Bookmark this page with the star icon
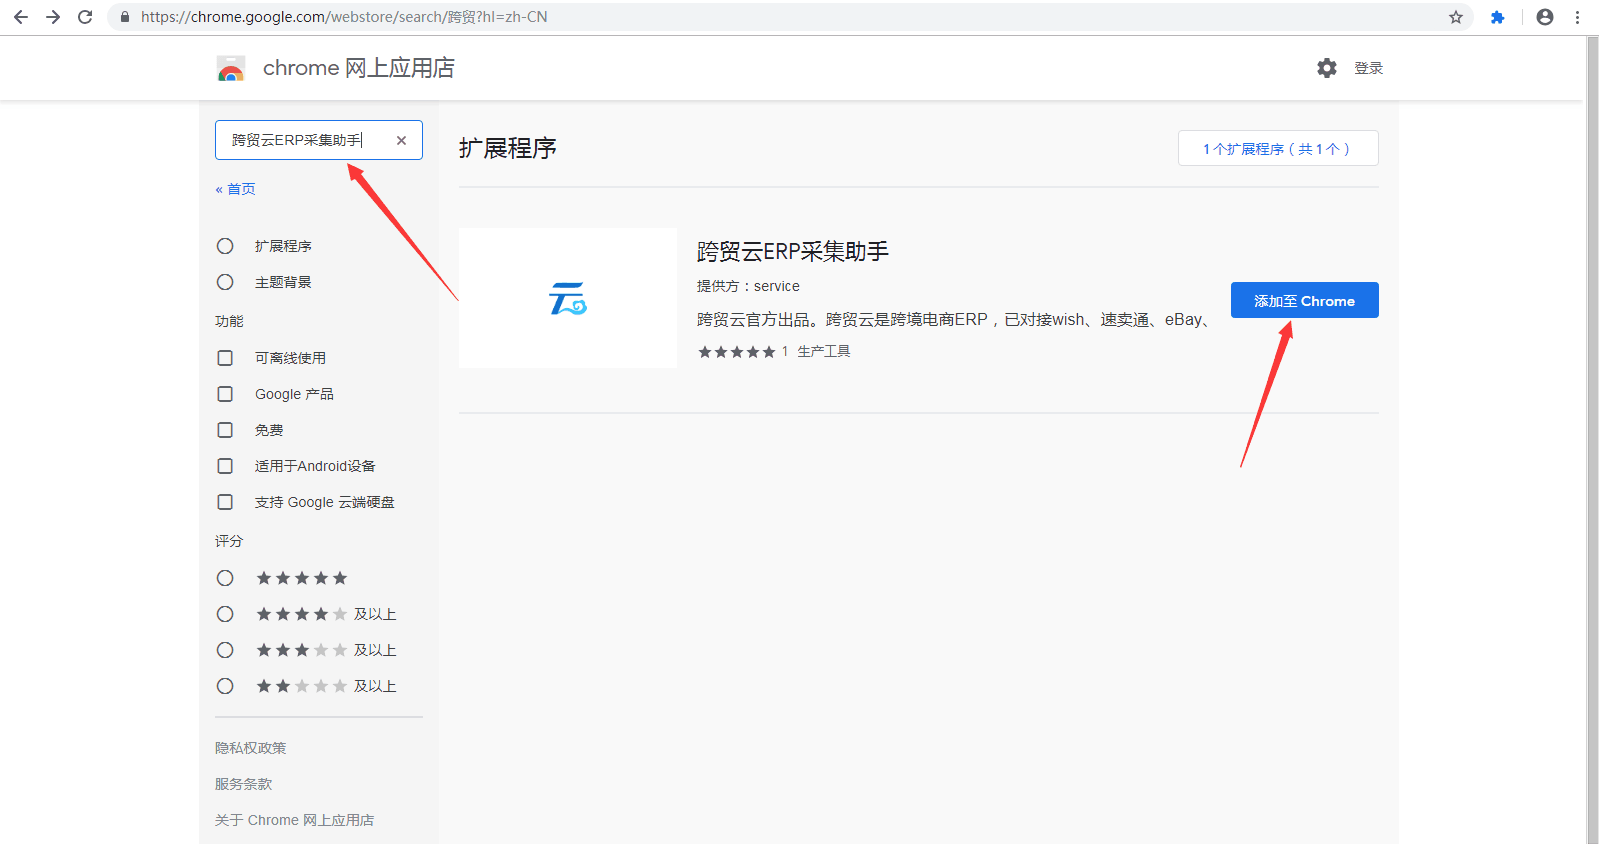This screenshot has height=844, width=1599. pos(1456,17)
